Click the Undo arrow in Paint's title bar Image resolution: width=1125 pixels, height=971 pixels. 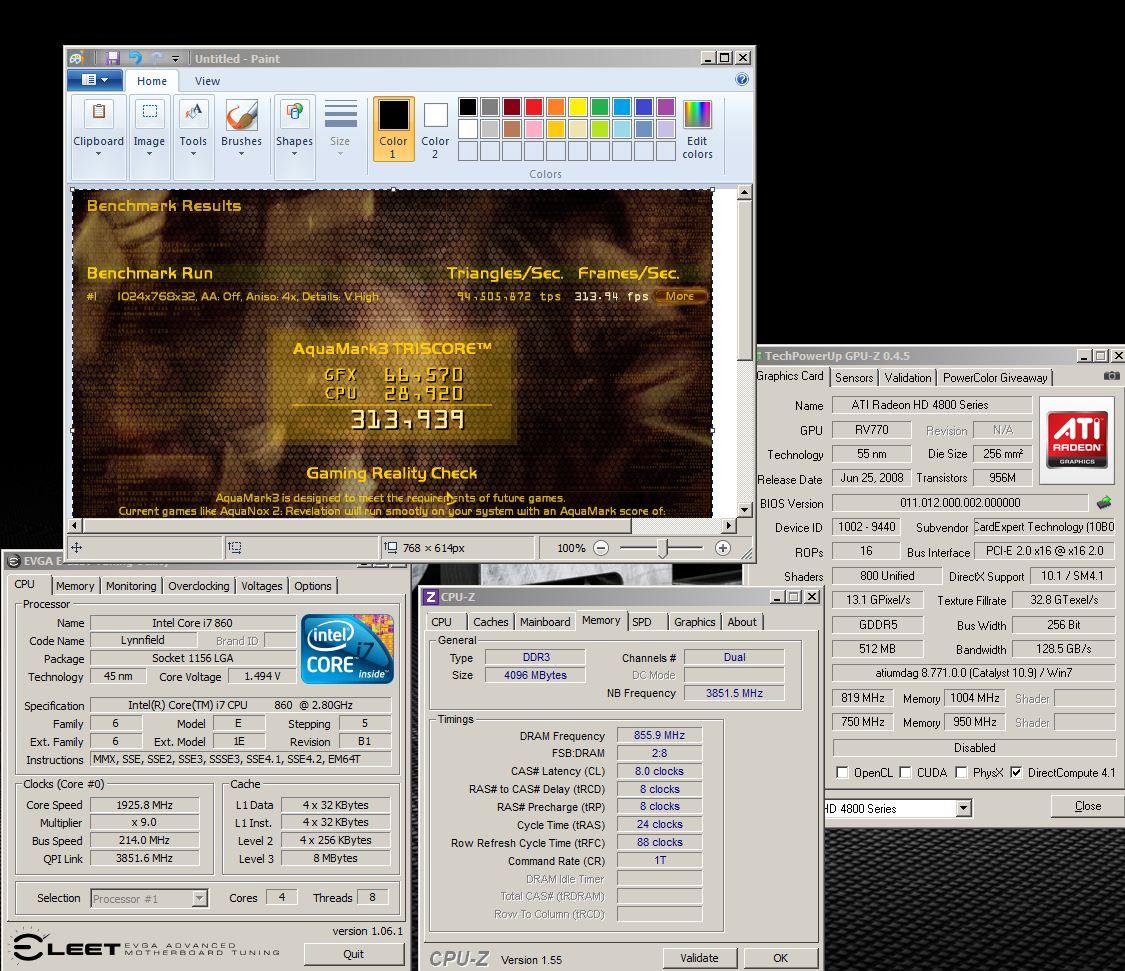135,58
